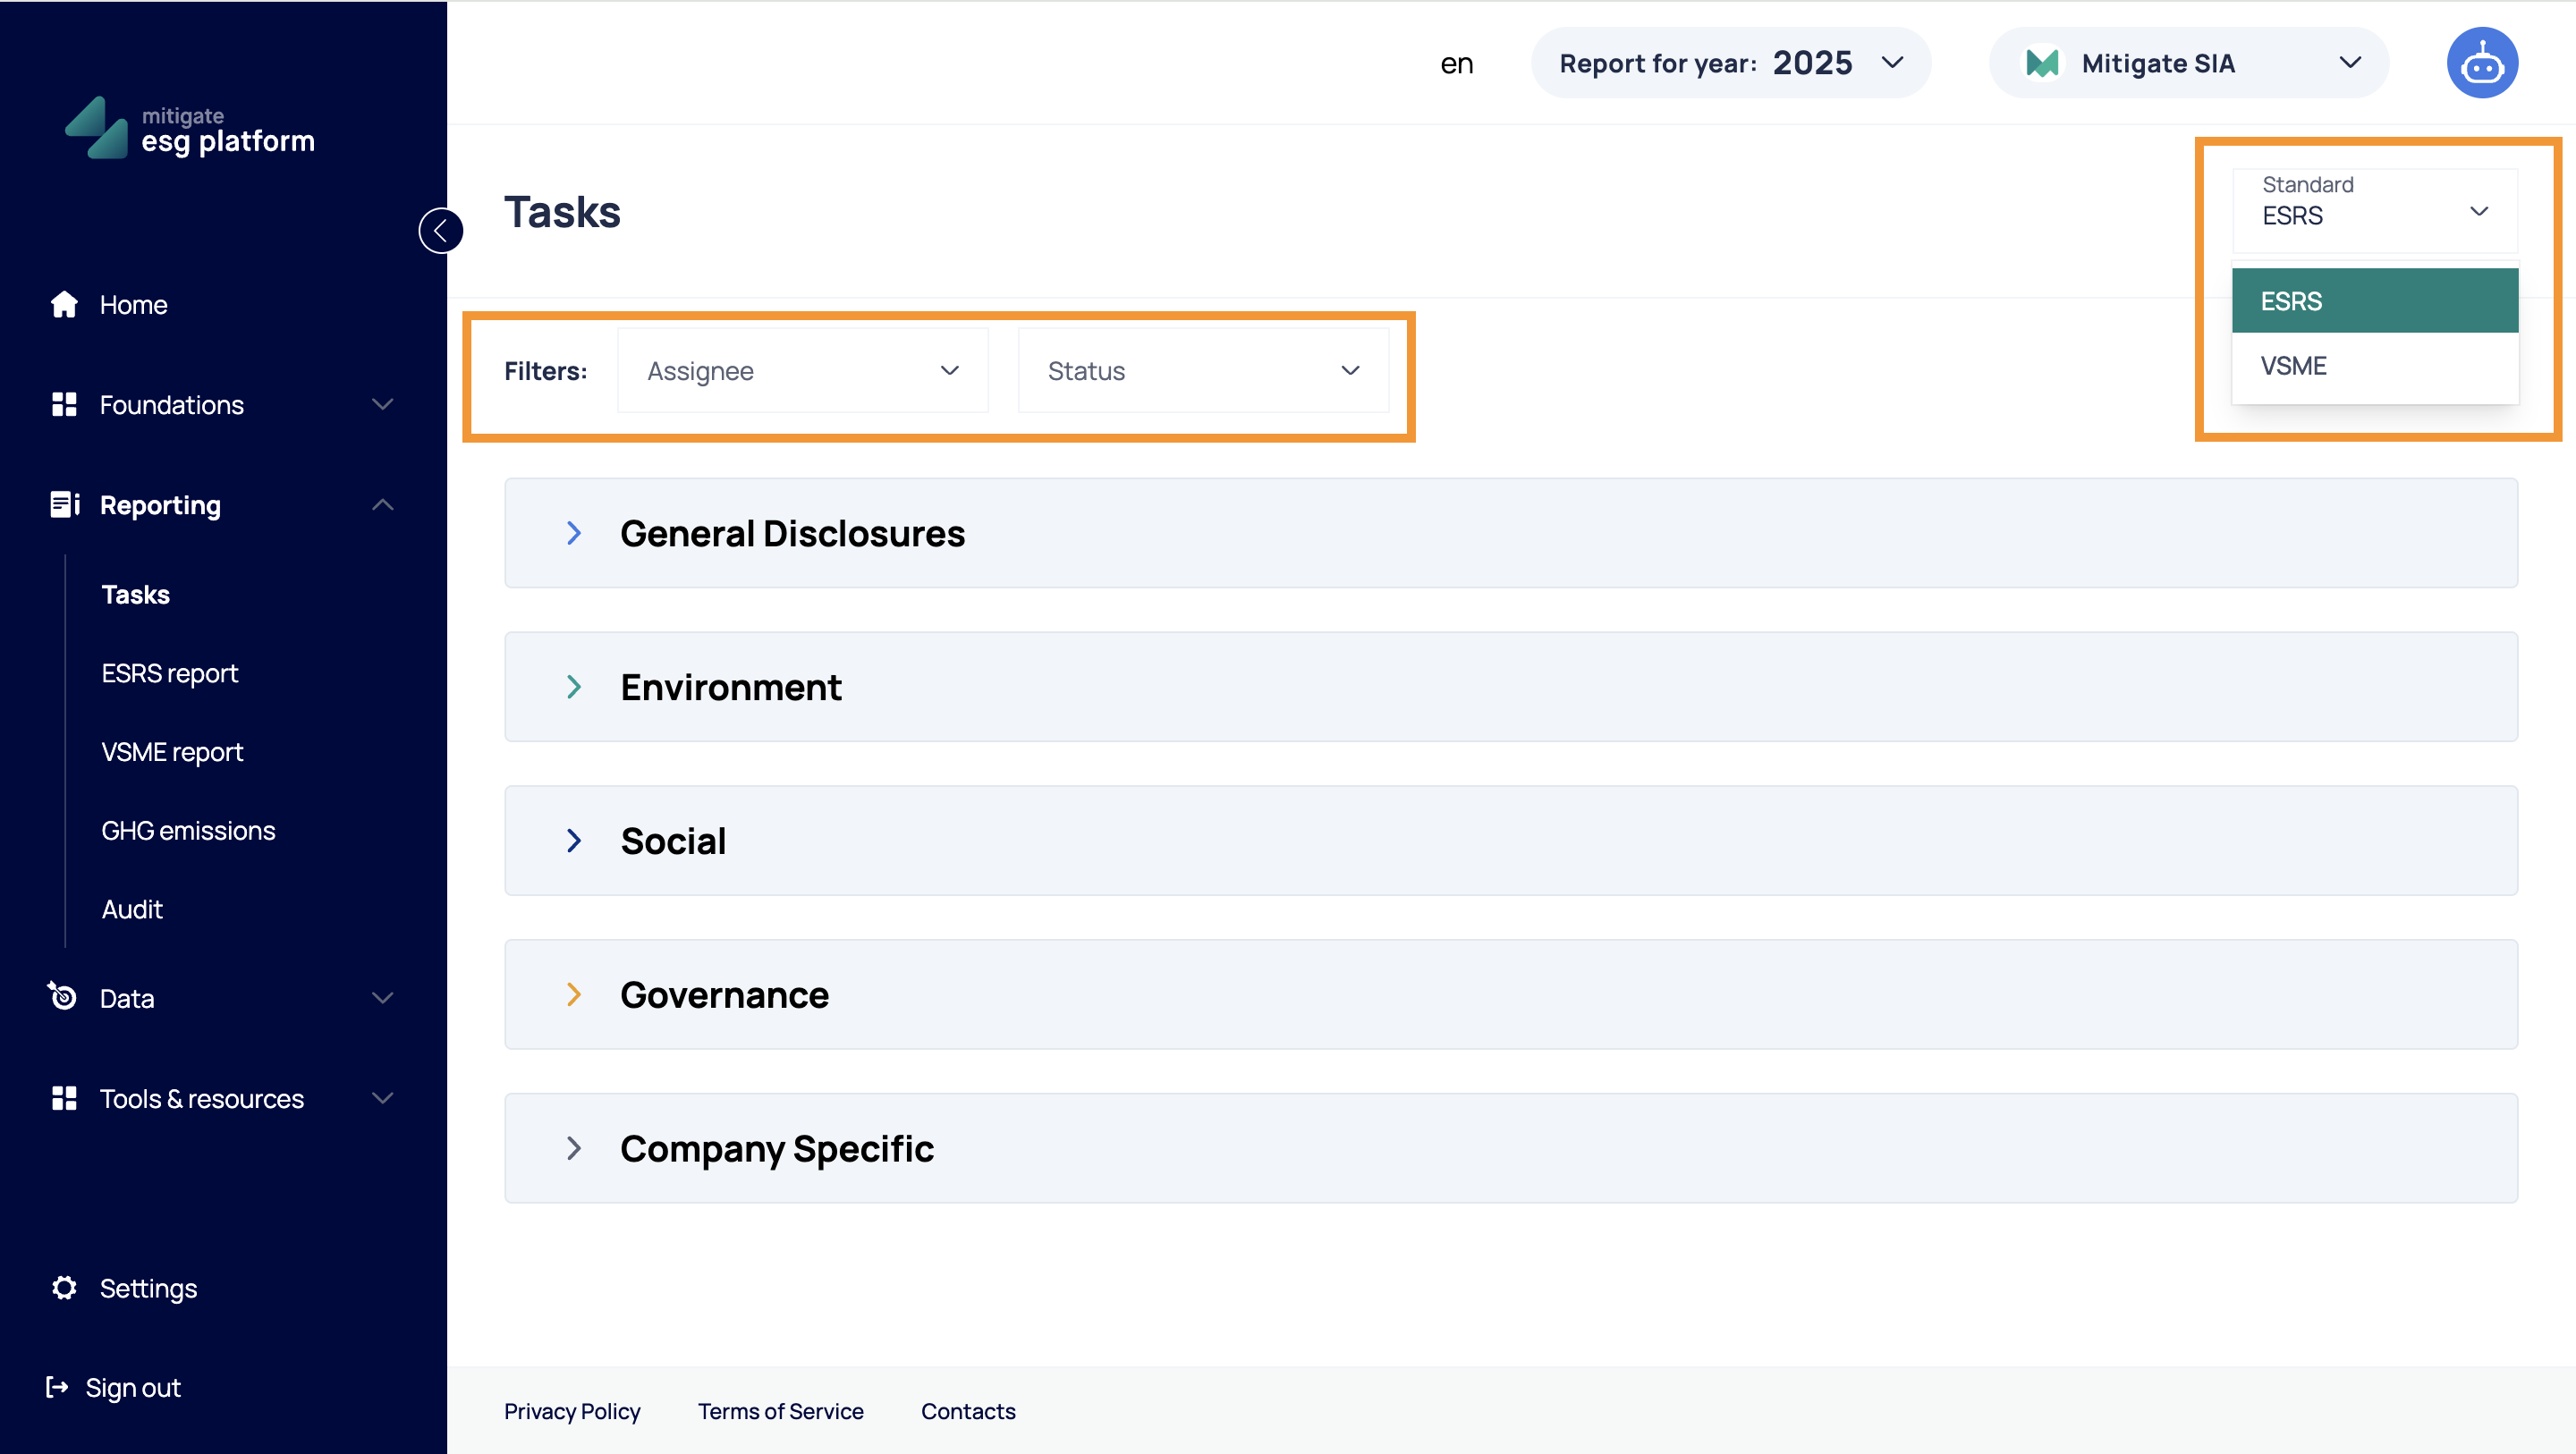The height and width of the screenshot is (1454, 2576).
Task: Open the Status filter dropdown
Action: tap(1203, 371)
